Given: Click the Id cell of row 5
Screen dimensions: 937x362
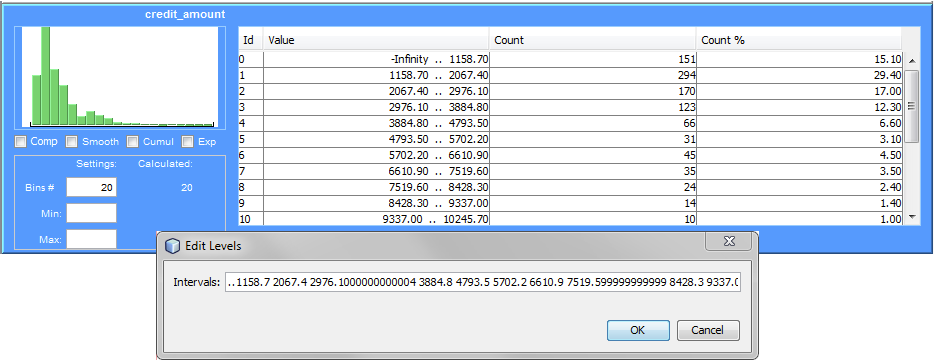Looking at the screenshot, I should (250, 139).
